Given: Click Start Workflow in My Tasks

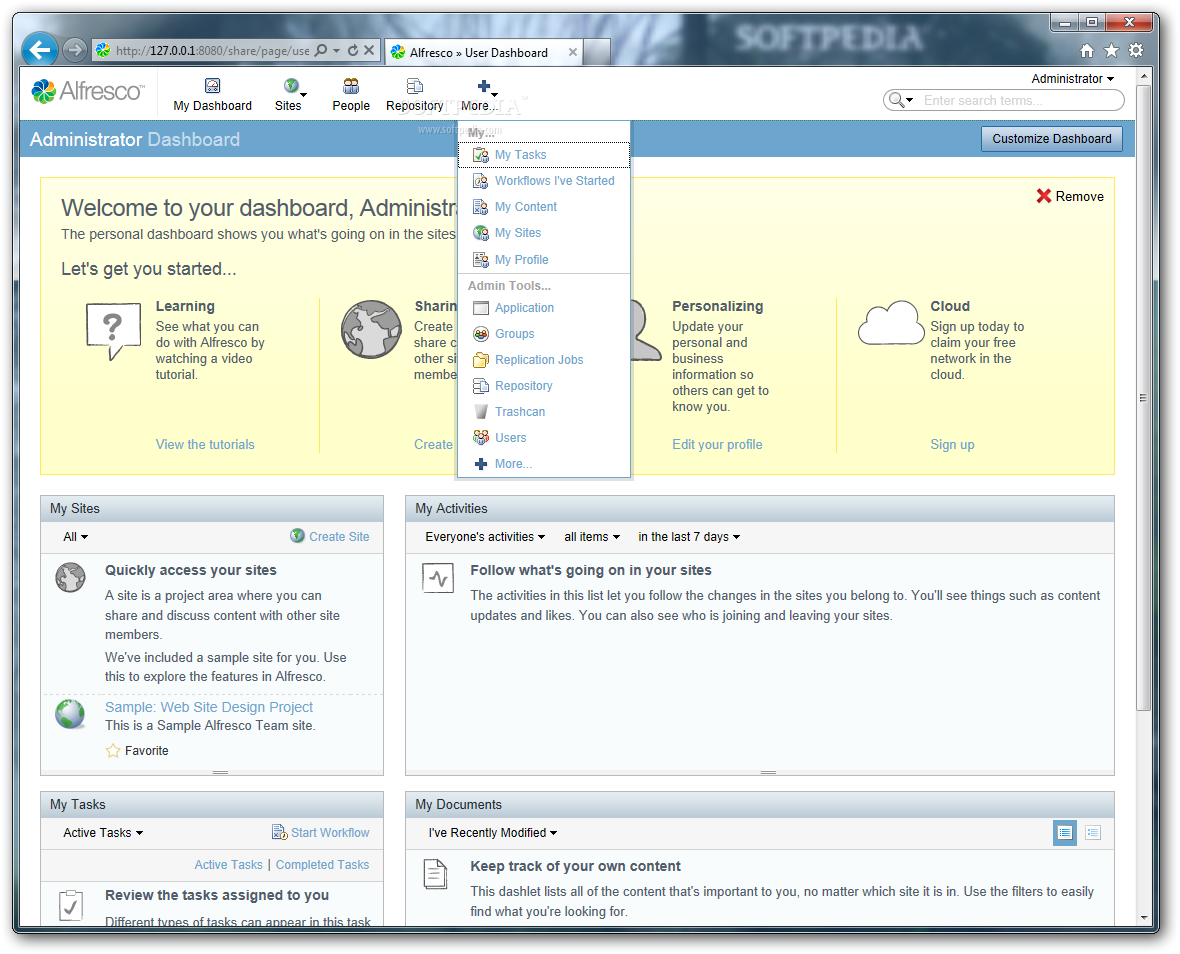Looking at the screenshot, I should tap(321, 833).
